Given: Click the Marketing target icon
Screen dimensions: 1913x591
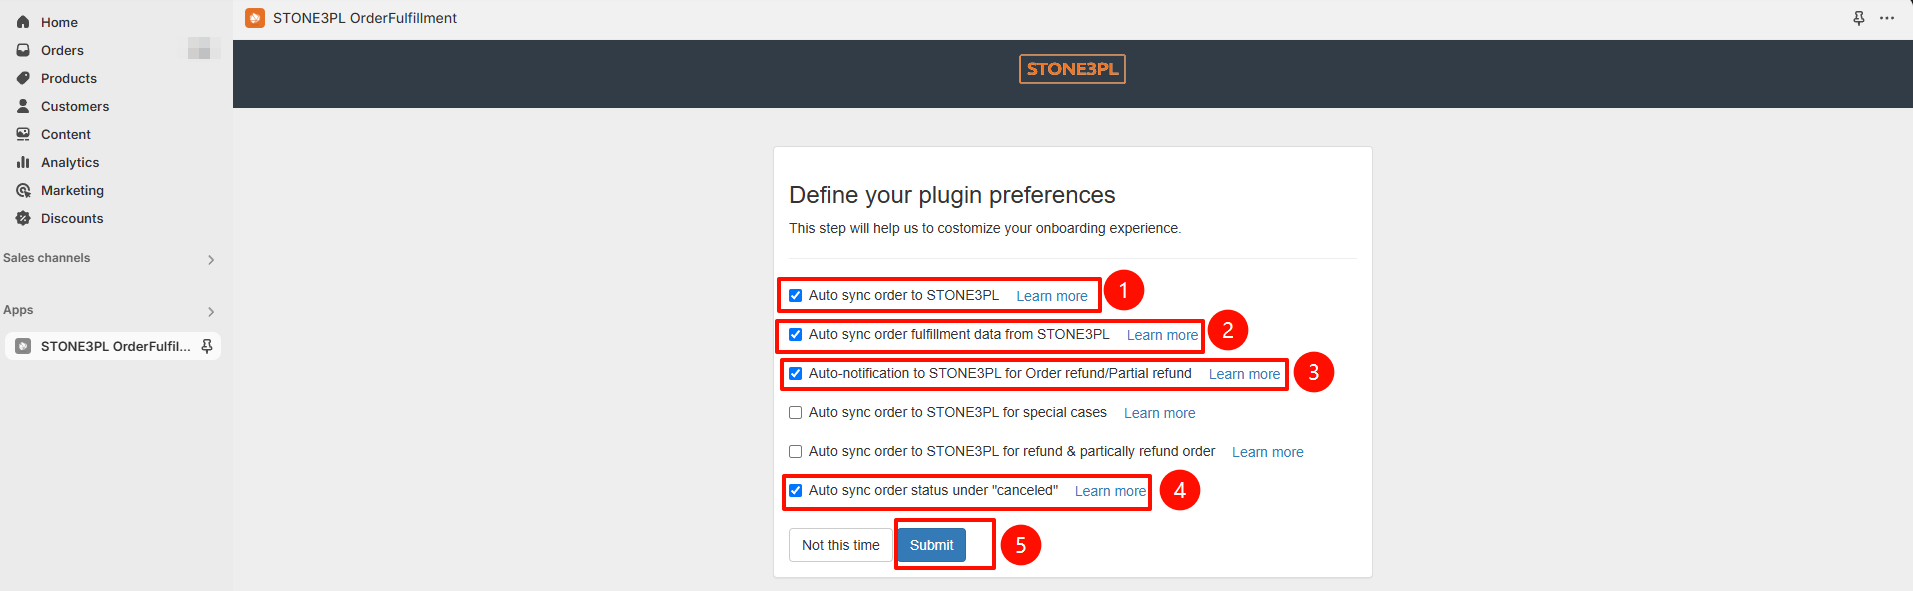Looking at the screenshot, I should point(23,190).
